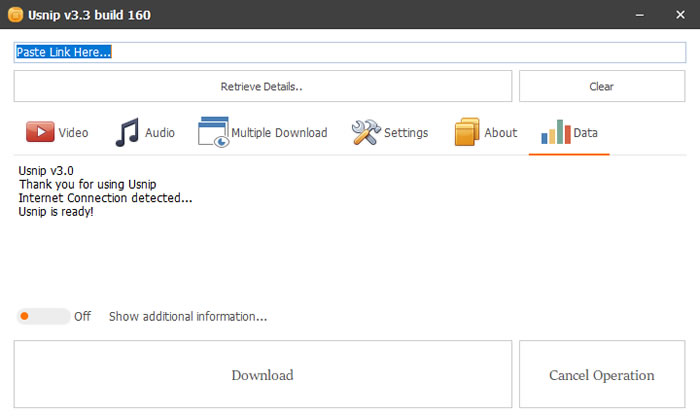Click the Multiple Download window icon
Screen dimensions: 700x416
(213, 132)
